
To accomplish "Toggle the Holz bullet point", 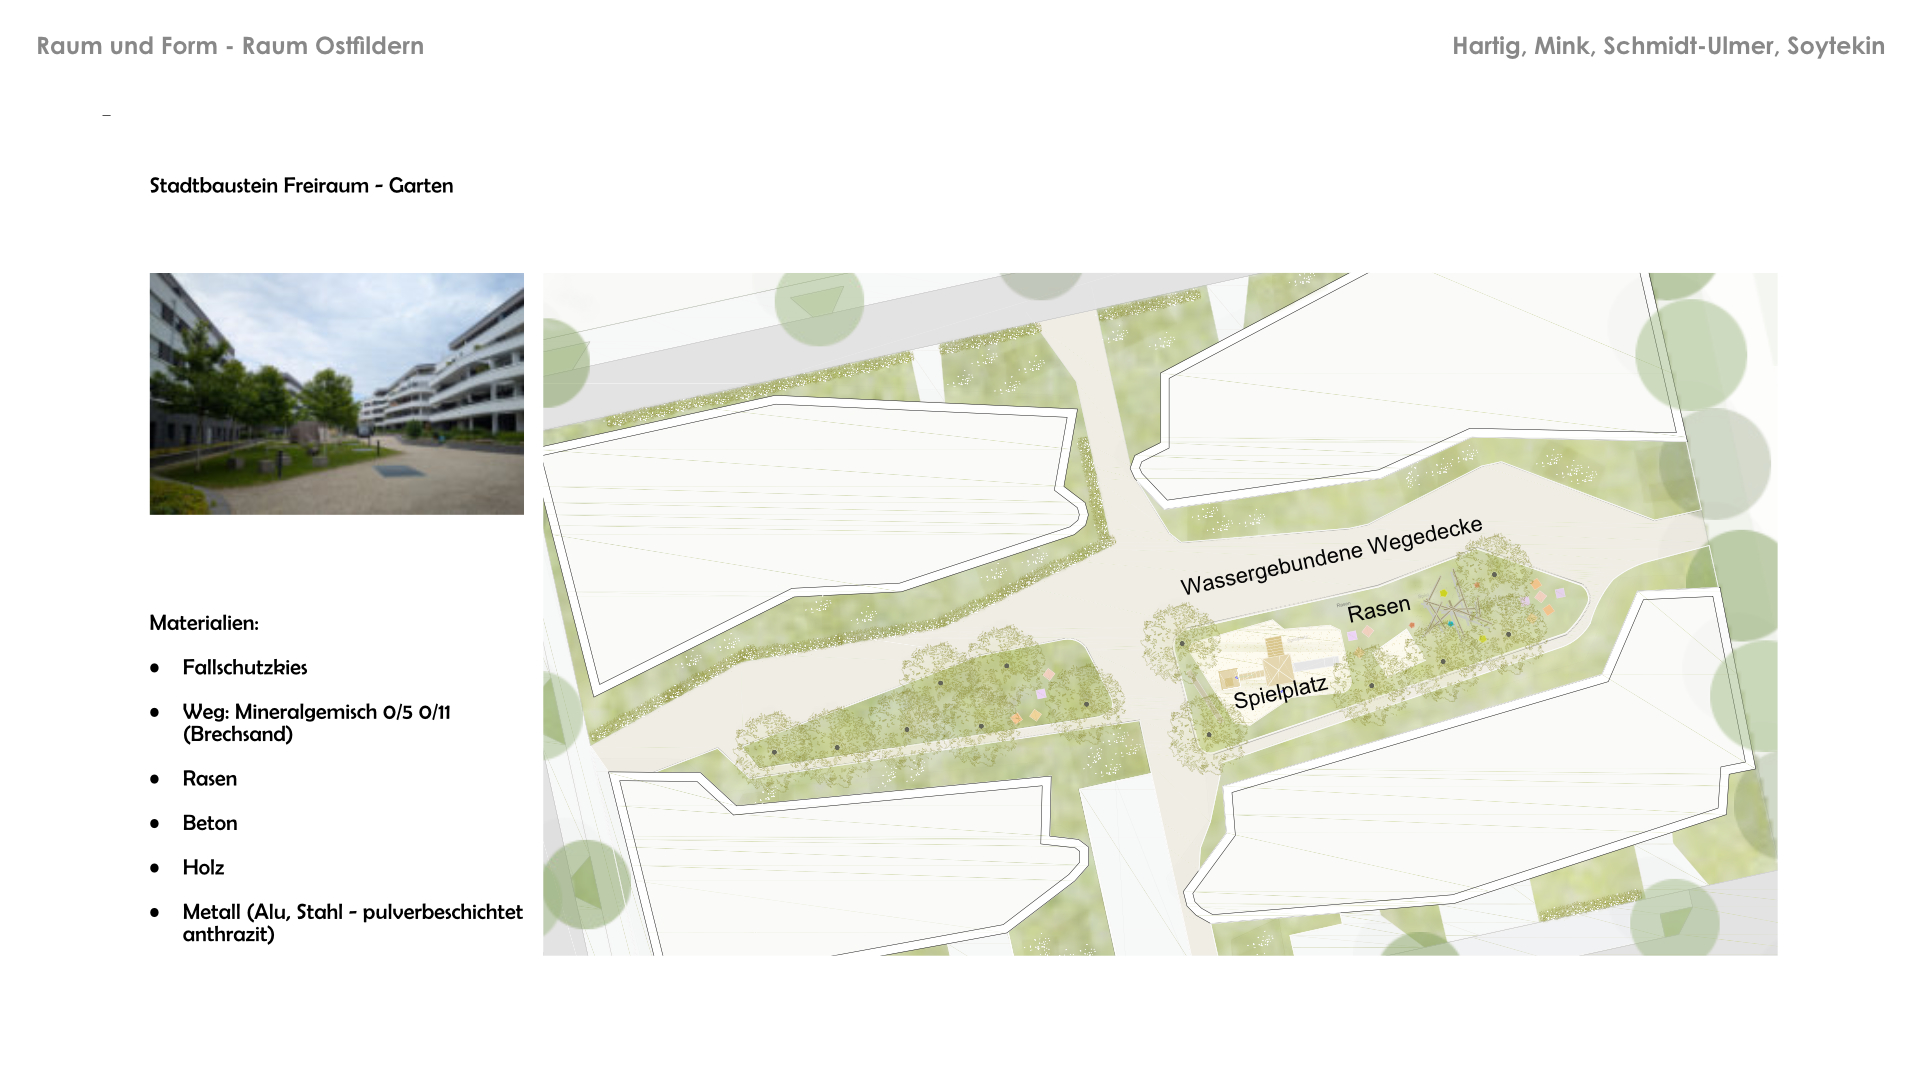I will point(203,868).
